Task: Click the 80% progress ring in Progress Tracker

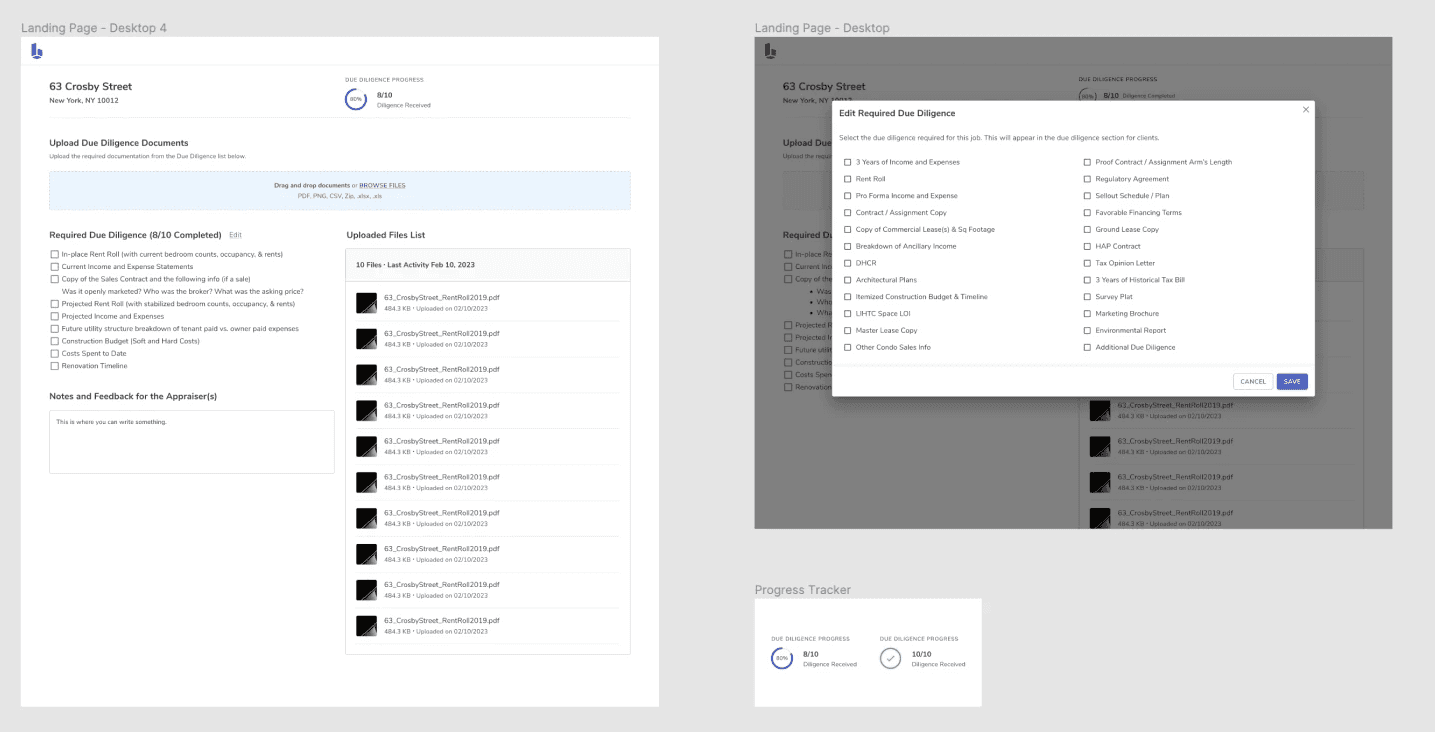Action: click(x=782, y=658)
